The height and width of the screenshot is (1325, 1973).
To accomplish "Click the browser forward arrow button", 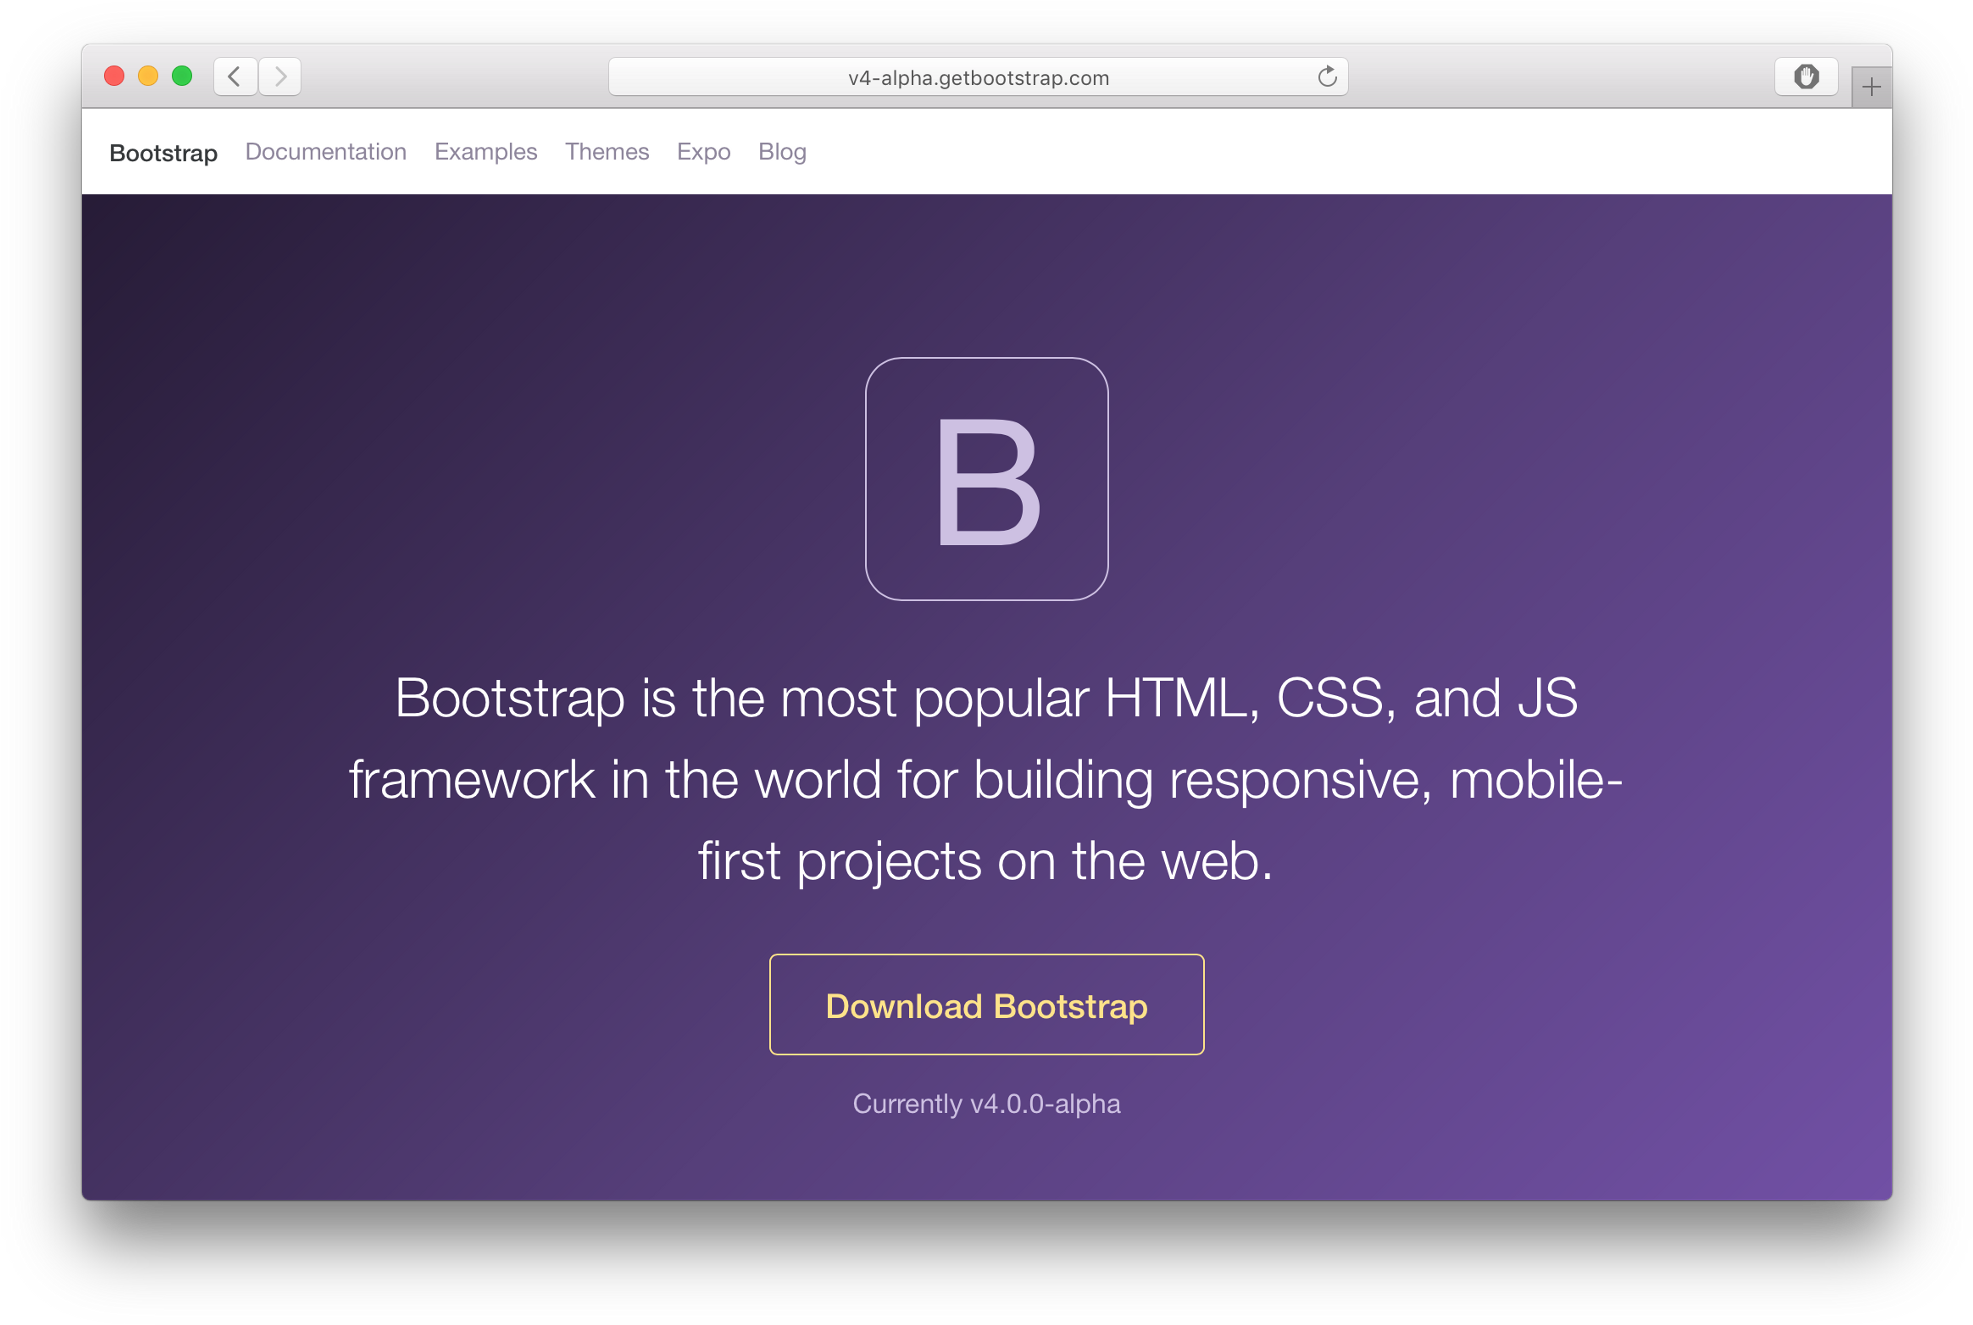I will 281,76.
